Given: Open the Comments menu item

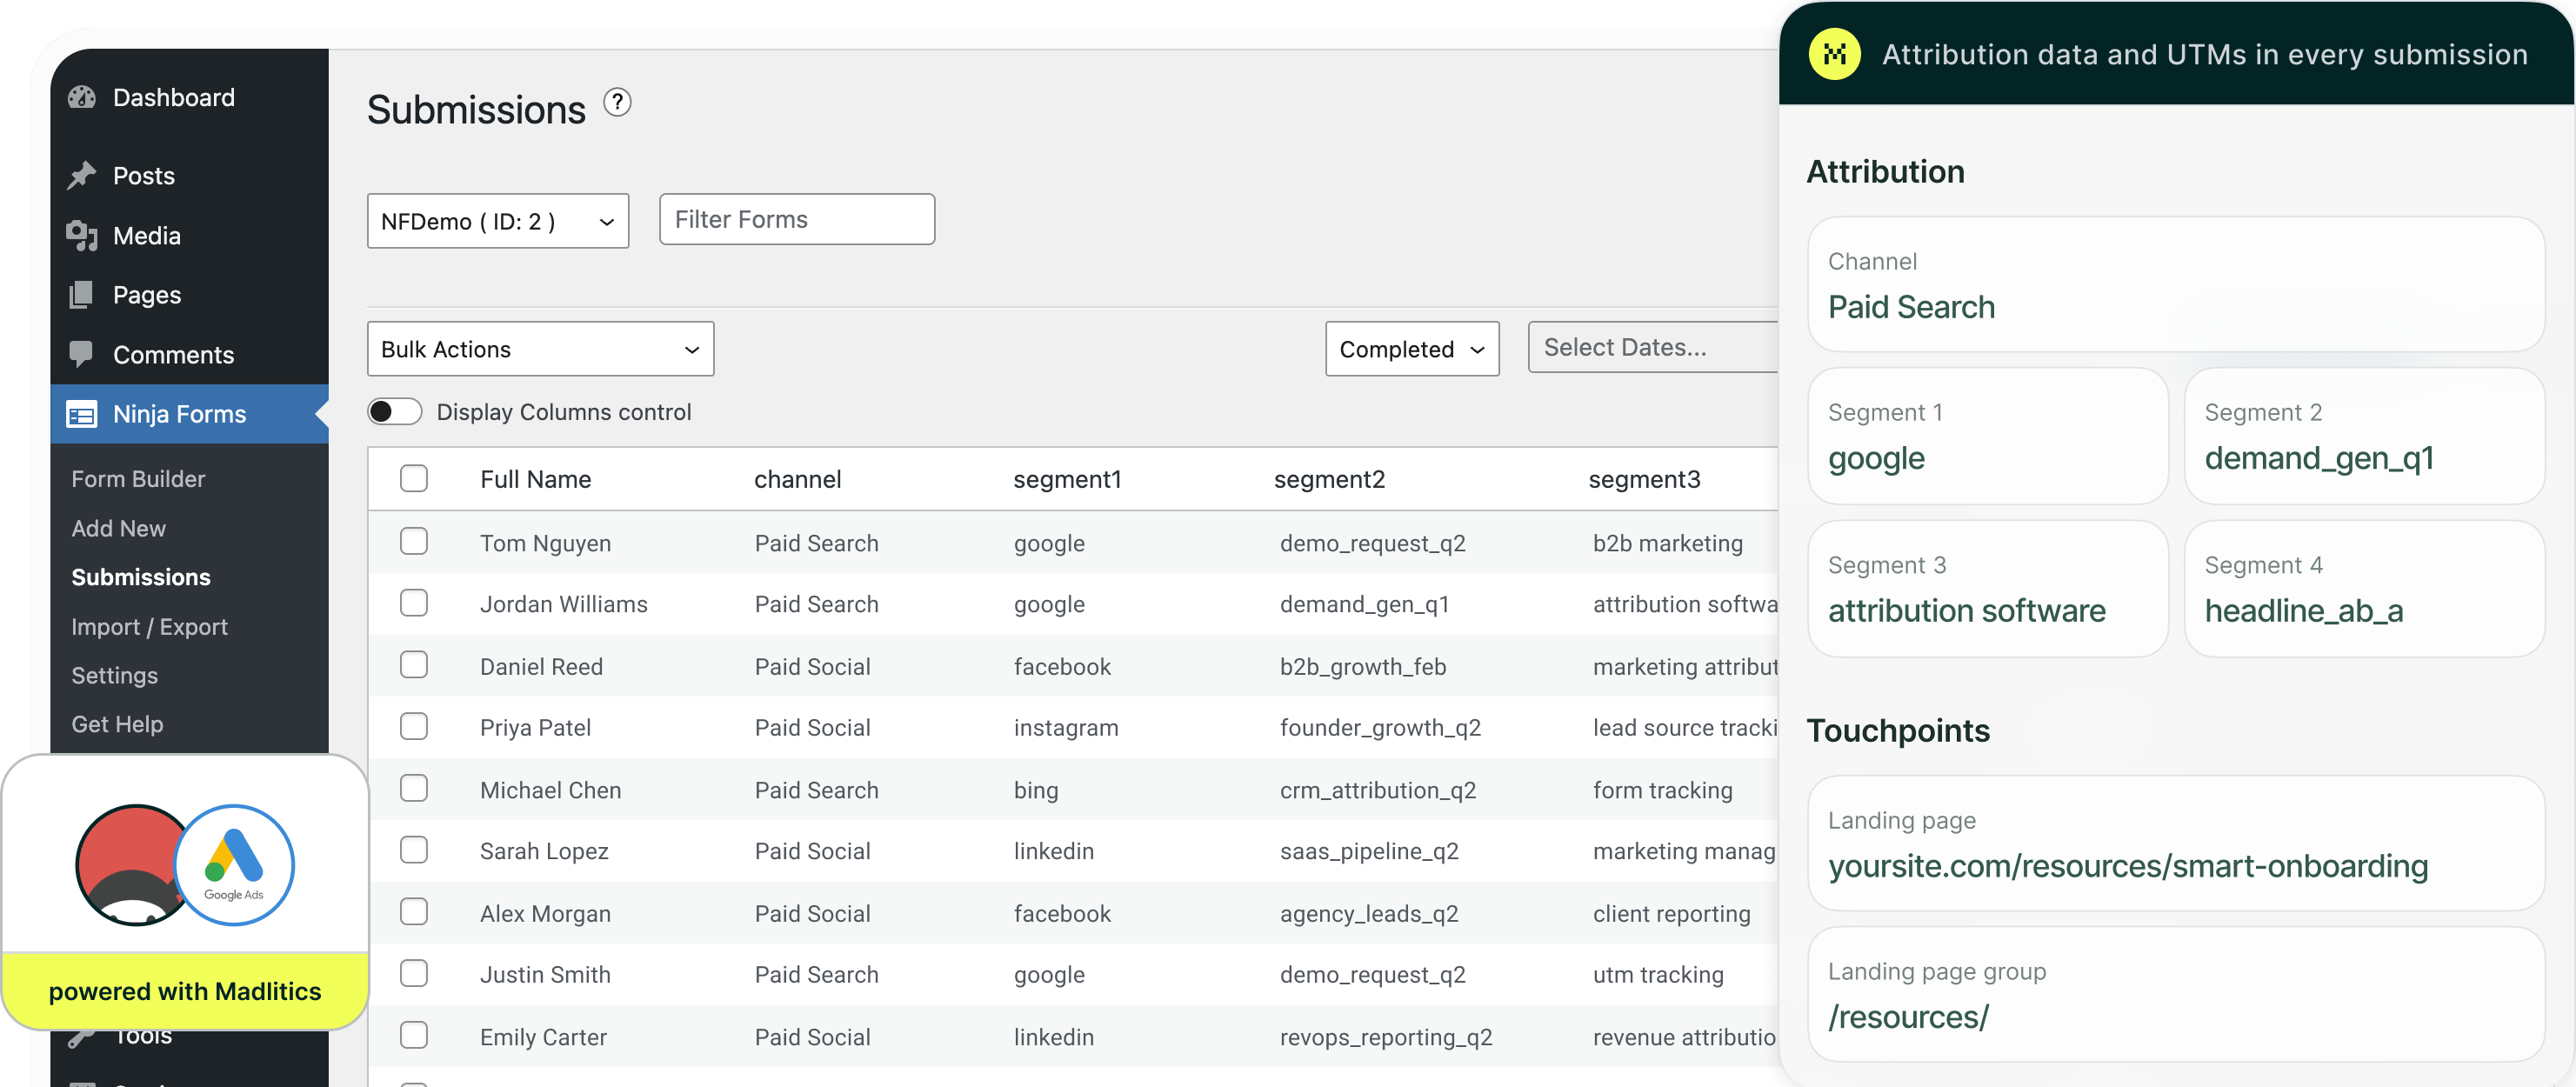Looking at the screenshot, I should [174, 354].
